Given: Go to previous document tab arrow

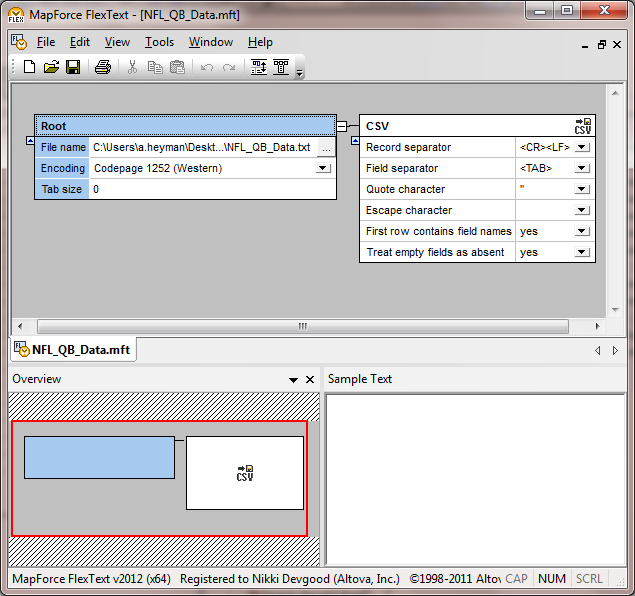Looking at the screenshot, I should pyautogui.click(x=598, y=351).
